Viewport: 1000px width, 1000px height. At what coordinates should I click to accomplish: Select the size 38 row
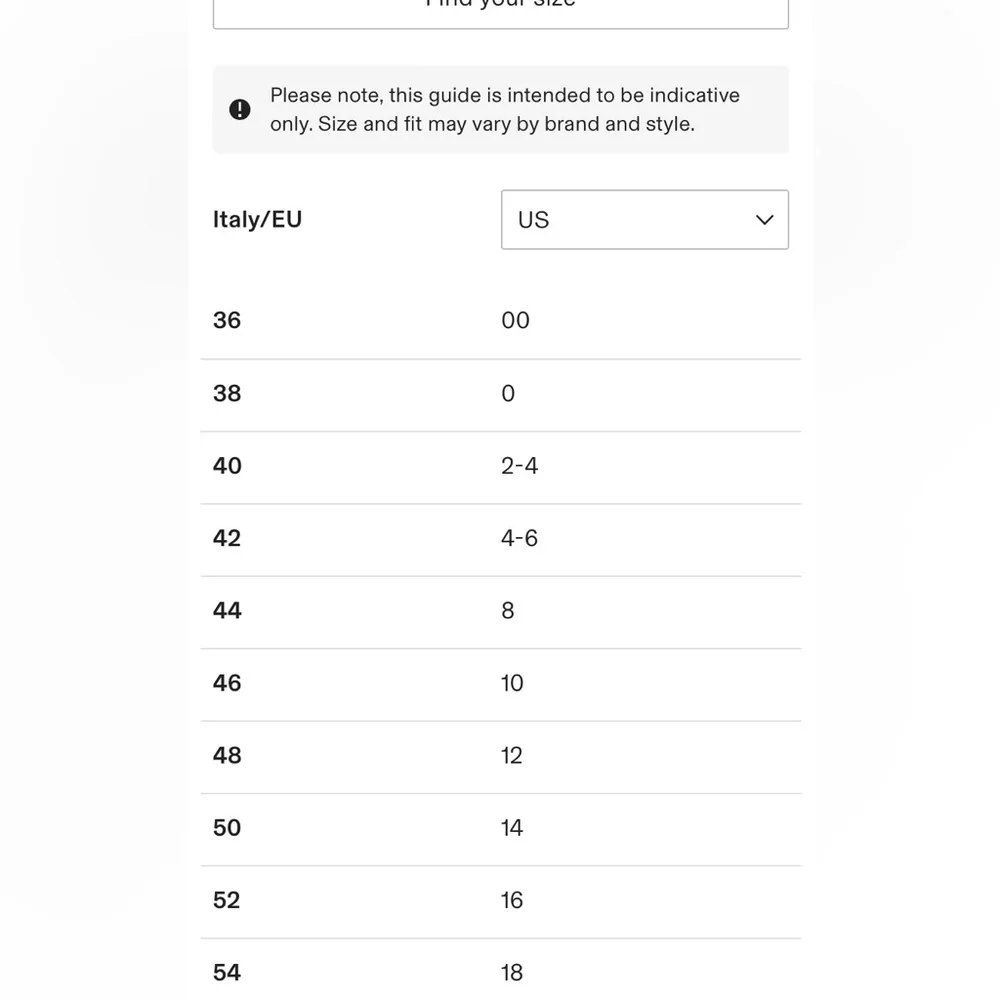coord(501,395)
